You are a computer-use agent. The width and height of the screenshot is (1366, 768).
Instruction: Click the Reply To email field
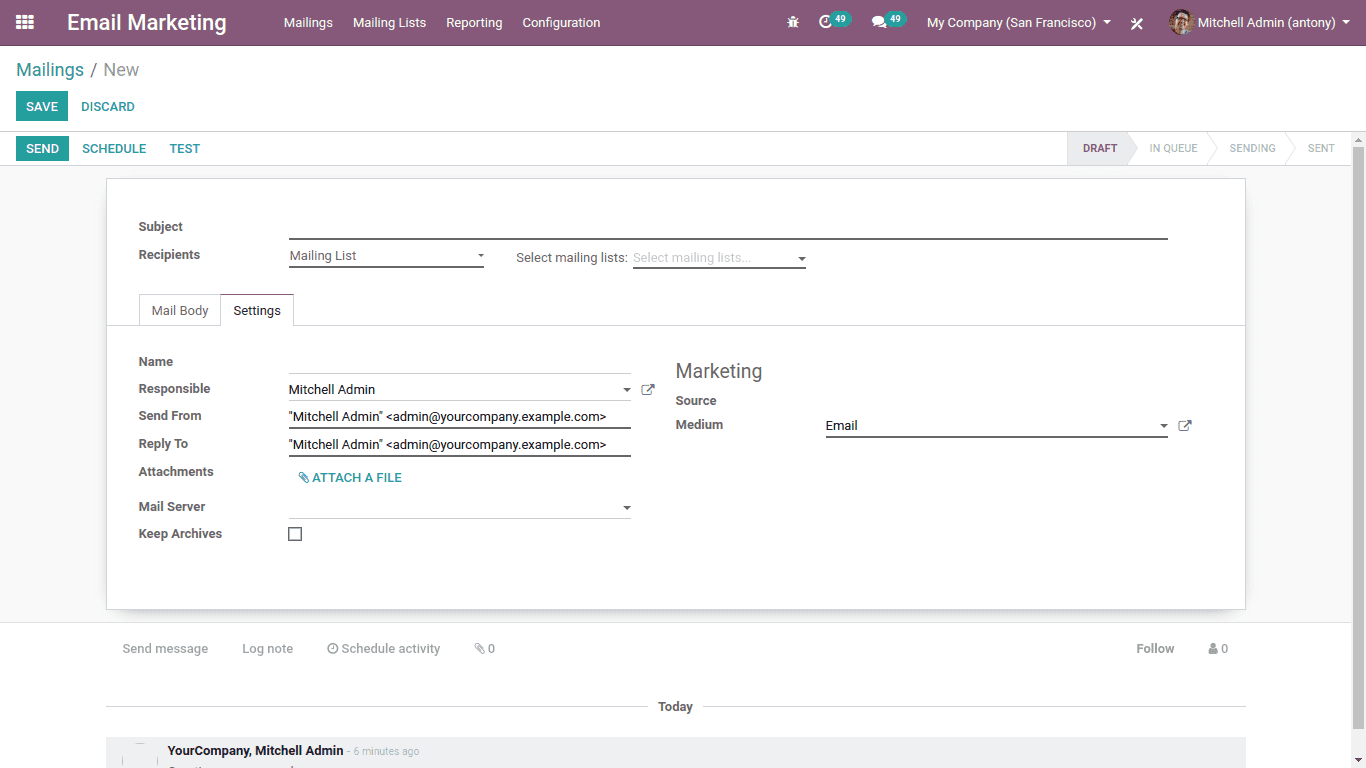[460, 445]
